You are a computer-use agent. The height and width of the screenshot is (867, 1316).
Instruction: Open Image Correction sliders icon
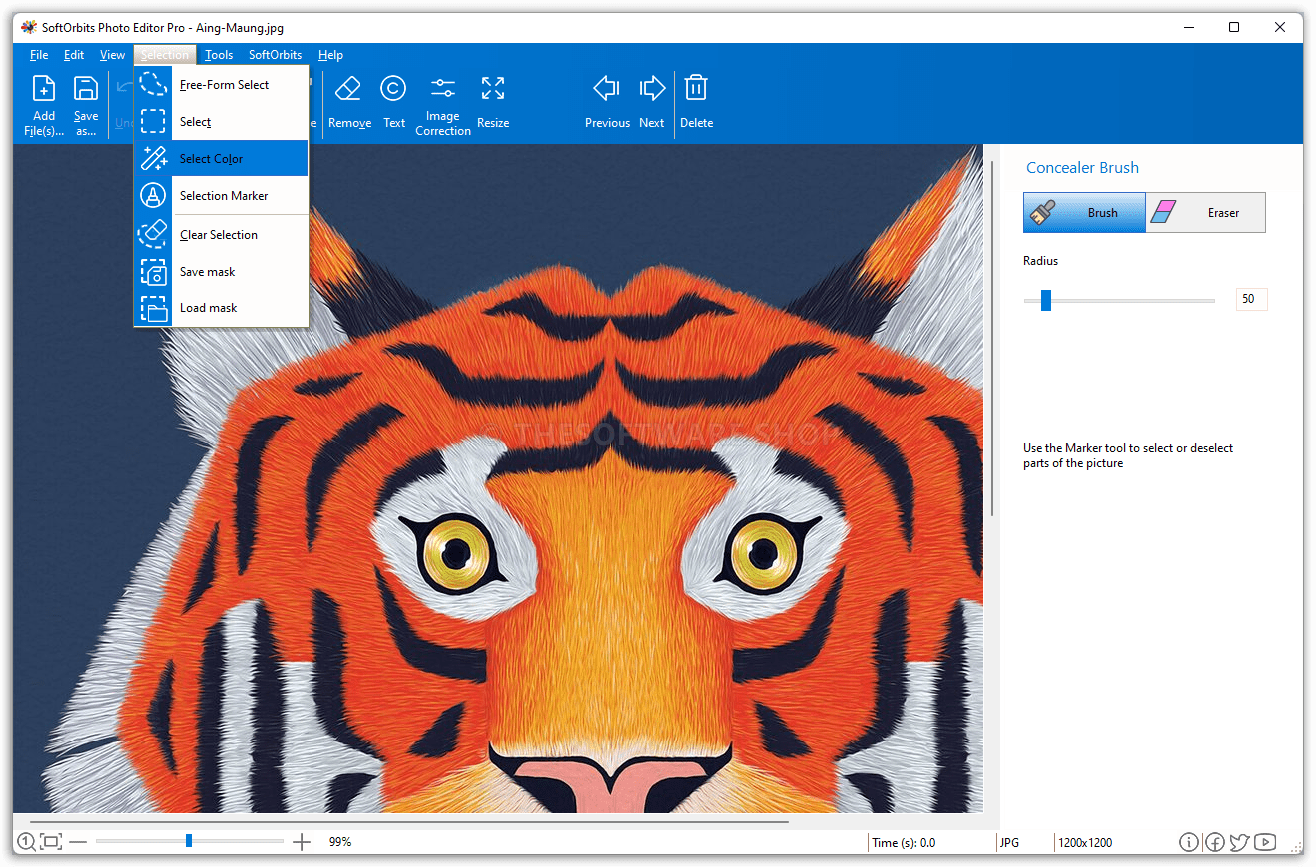click(443, 88)
